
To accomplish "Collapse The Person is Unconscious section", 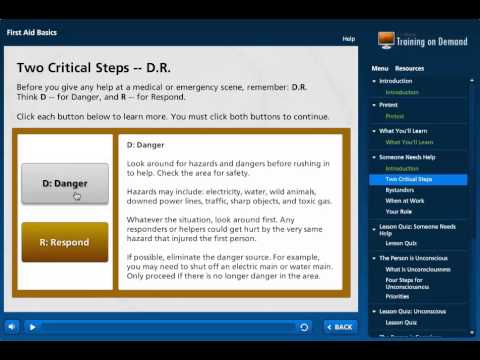I will (374, 258).
